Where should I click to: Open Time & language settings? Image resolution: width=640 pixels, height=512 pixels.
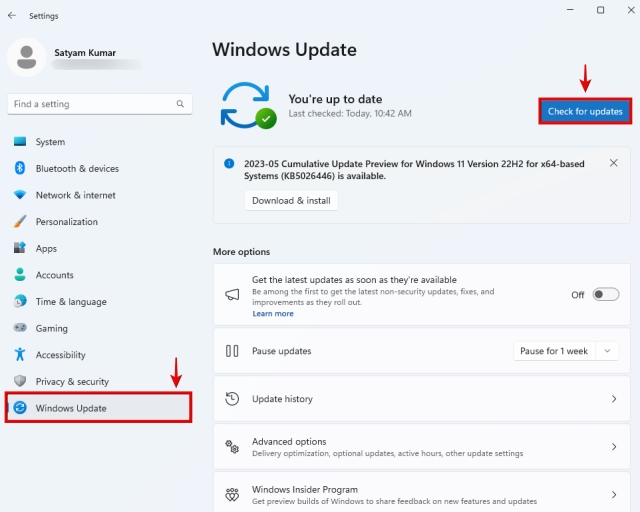click(x=70, y=302)
